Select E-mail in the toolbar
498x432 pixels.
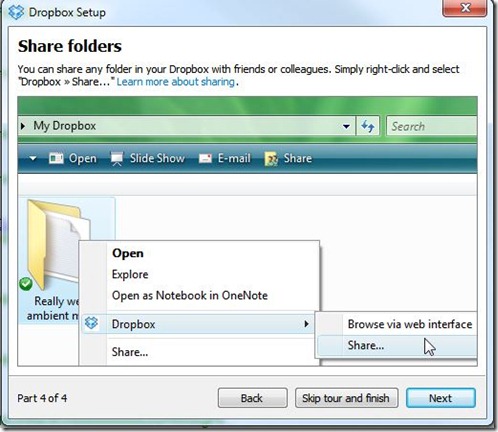pos(234,158)
